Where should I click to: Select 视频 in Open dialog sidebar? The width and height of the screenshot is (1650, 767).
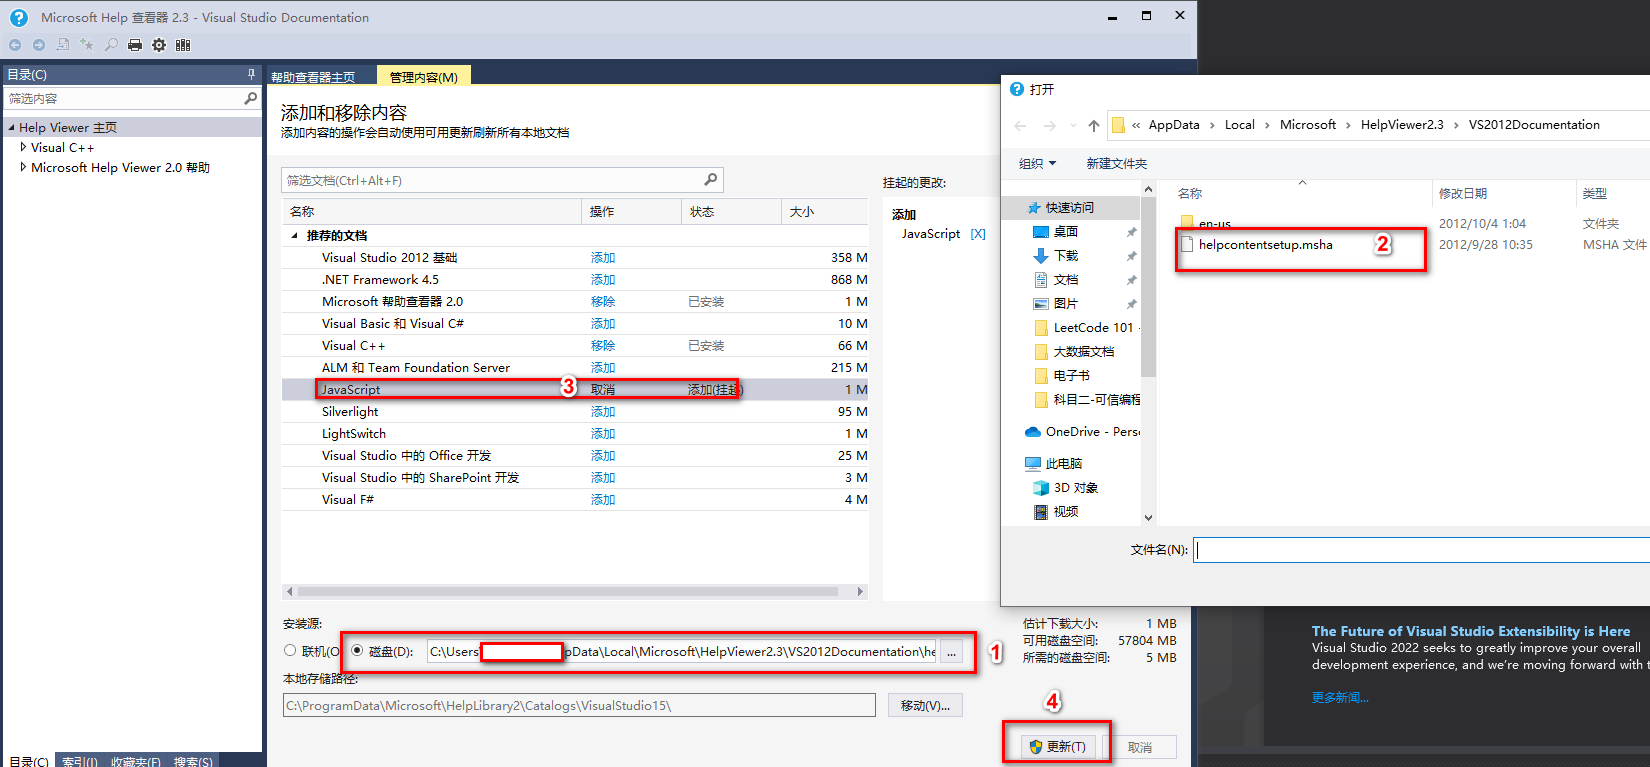tap(1056, 511)
